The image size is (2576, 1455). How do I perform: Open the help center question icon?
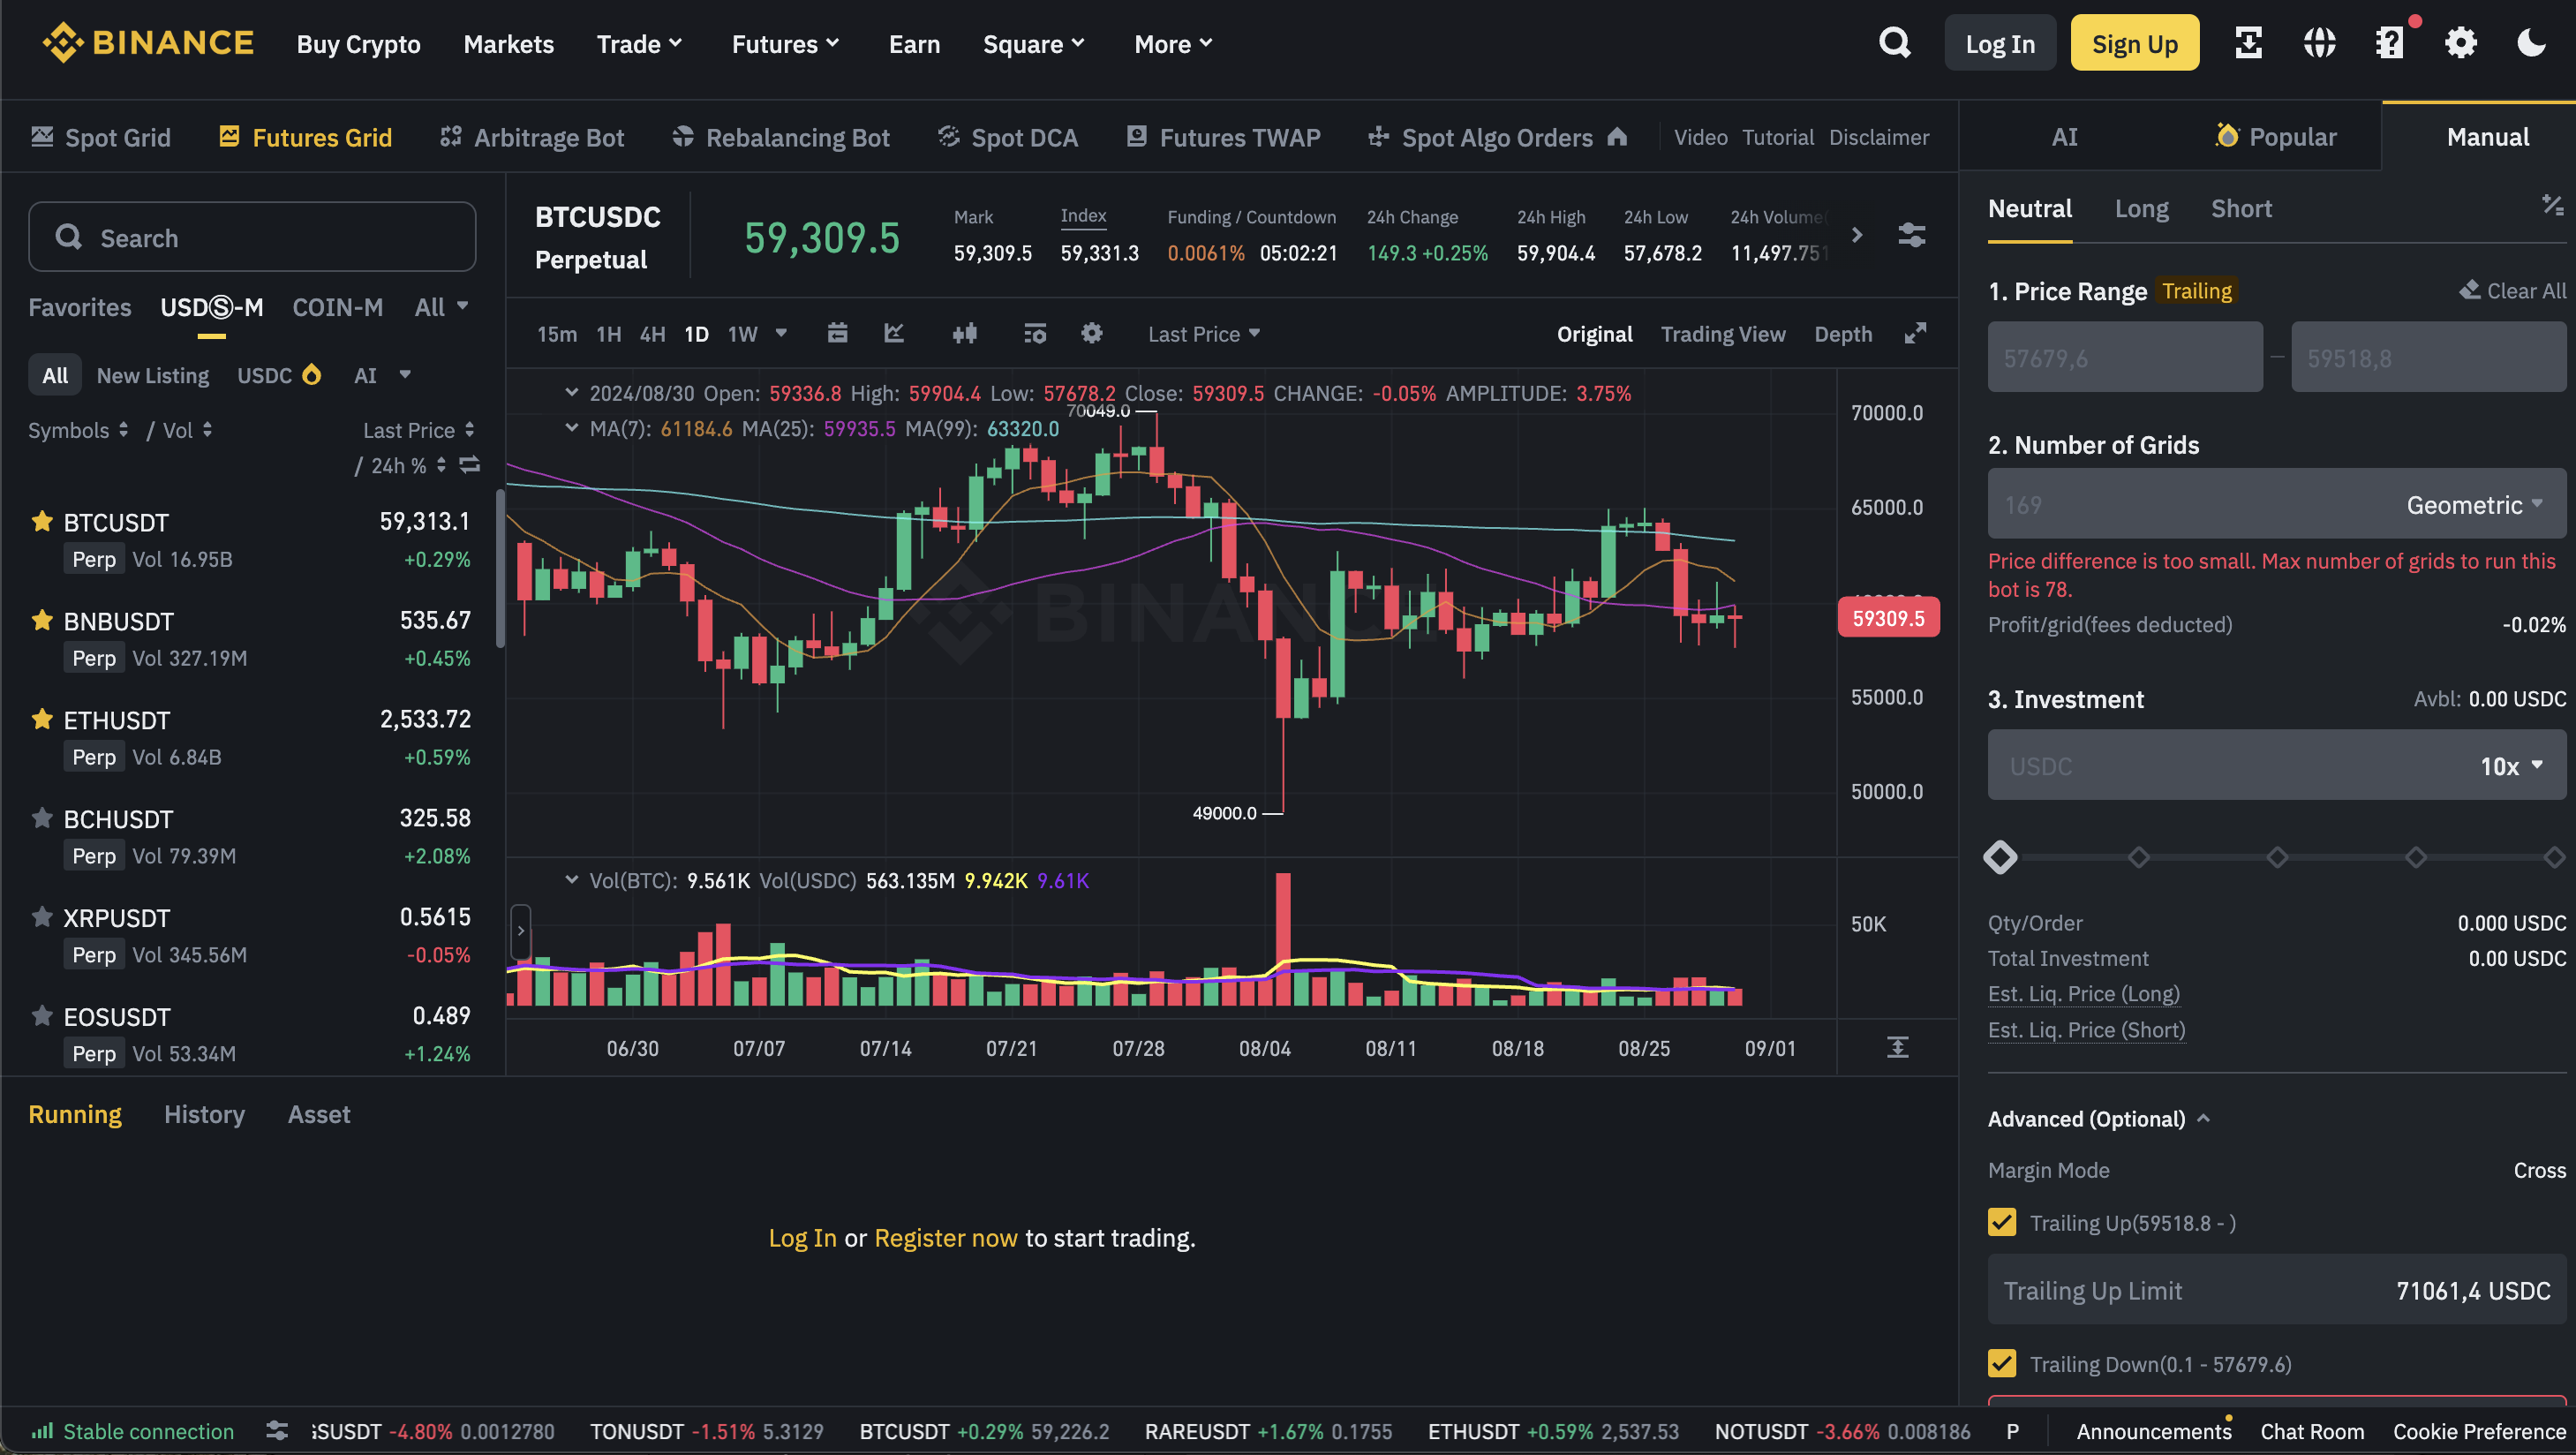[x=2390, y=43]
